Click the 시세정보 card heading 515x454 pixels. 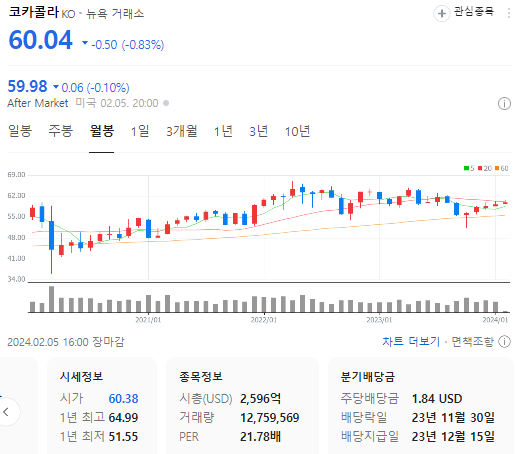click(81, 377)
